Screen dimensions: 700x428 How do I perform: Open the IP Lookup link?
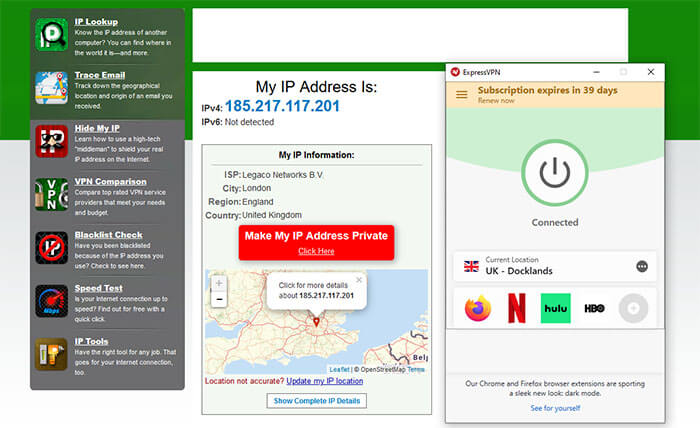click(96, 21)
